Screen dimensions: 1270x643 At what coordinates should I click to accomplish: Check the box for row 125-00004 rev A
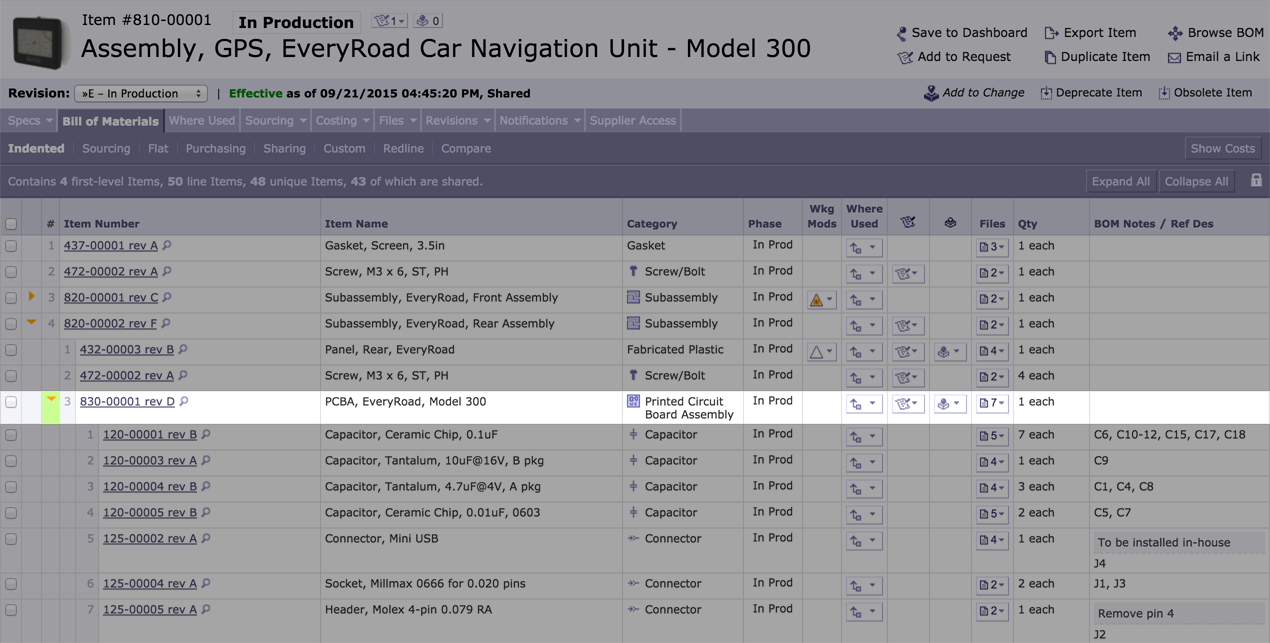[11, 584]
